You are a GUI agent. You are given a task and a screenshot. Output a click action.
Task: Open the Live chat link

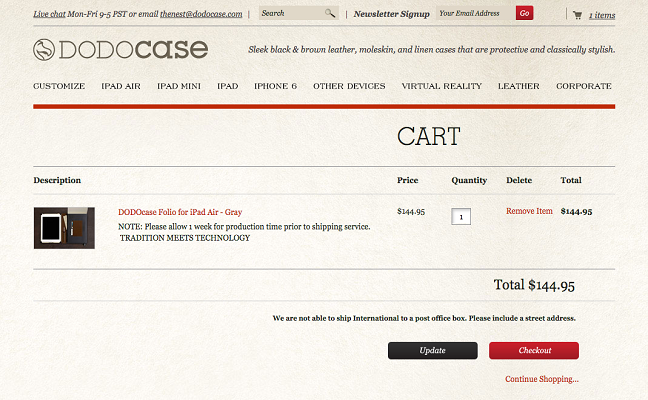49,14
